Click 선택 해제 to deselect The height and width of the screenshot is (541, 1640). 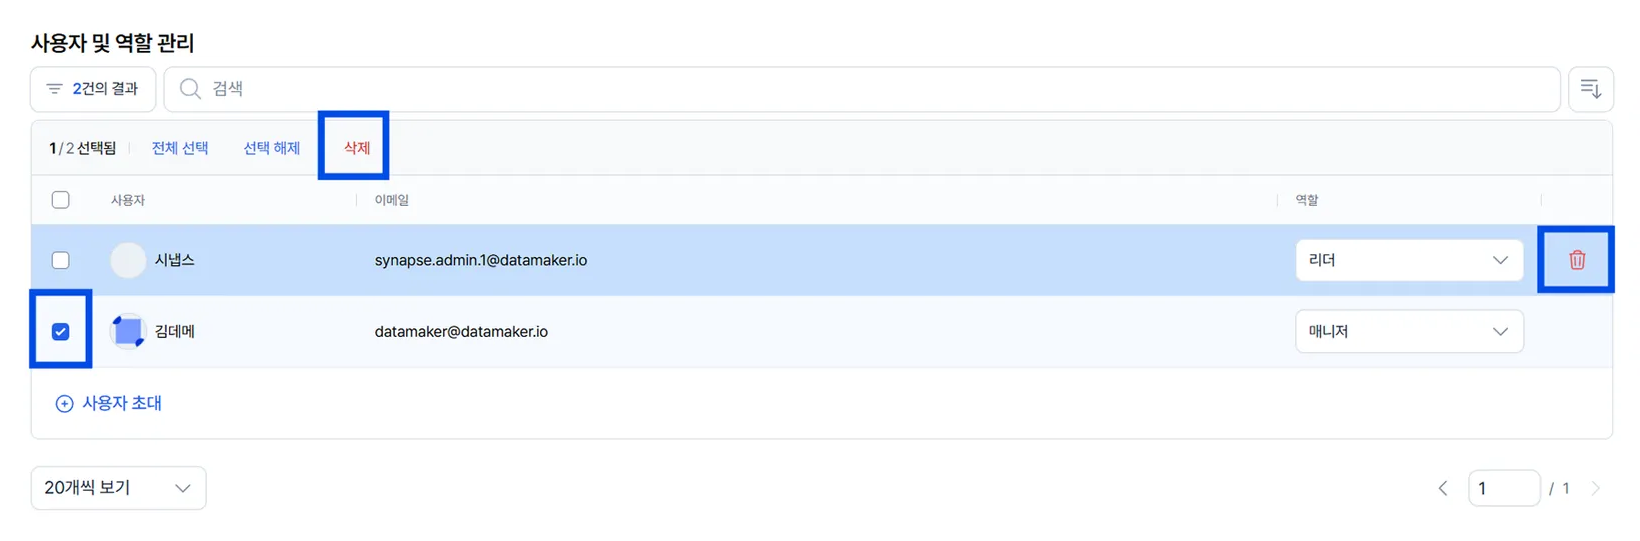[x=272, y=148]
